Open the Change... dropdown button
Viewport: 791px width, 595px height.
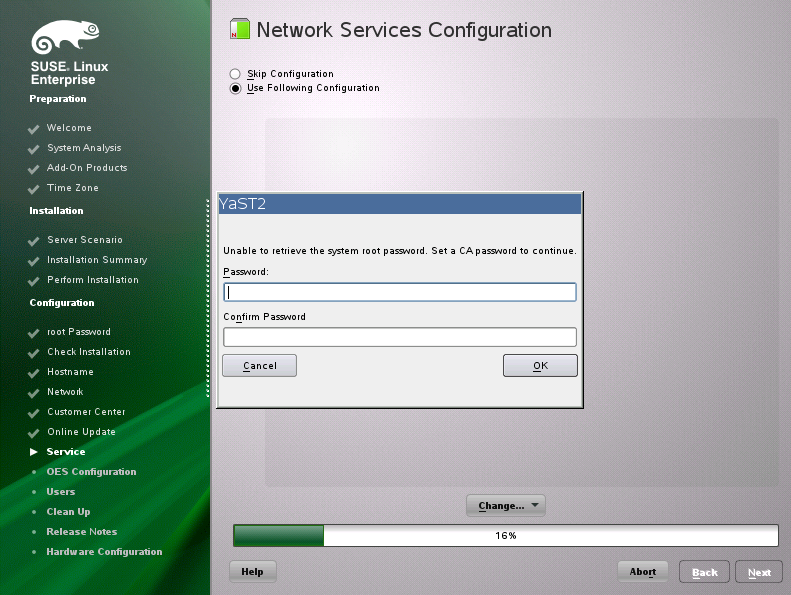pyautogui.click(x=505, y=505)
